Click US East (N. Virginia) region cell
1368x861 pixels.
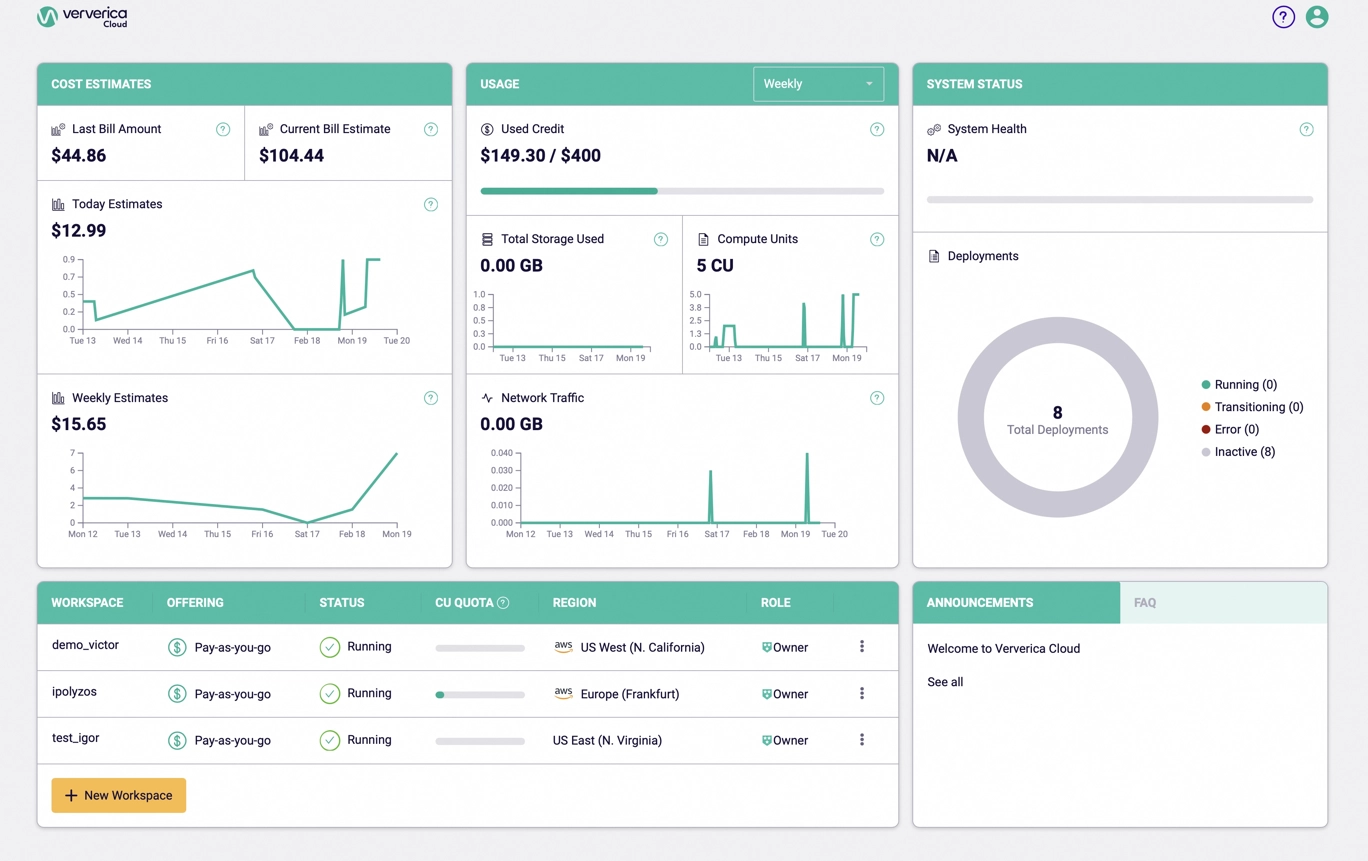pos(607,740)
